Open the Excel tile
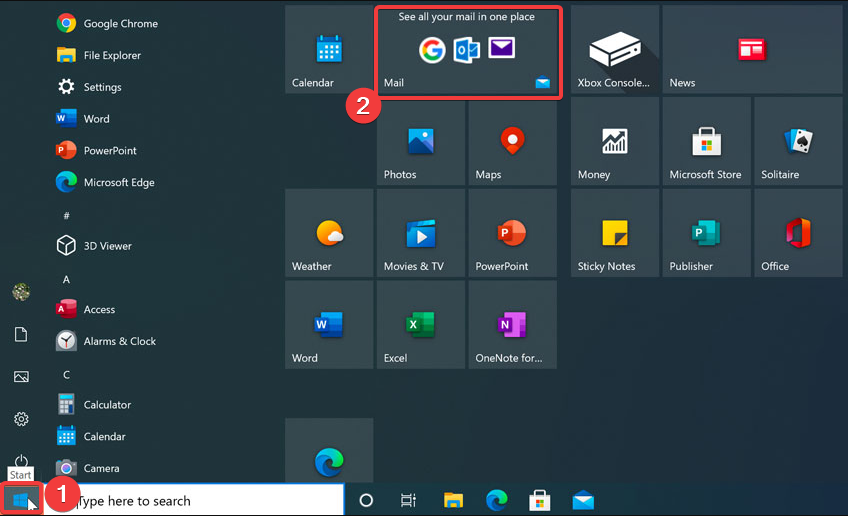 click(421, 325)
